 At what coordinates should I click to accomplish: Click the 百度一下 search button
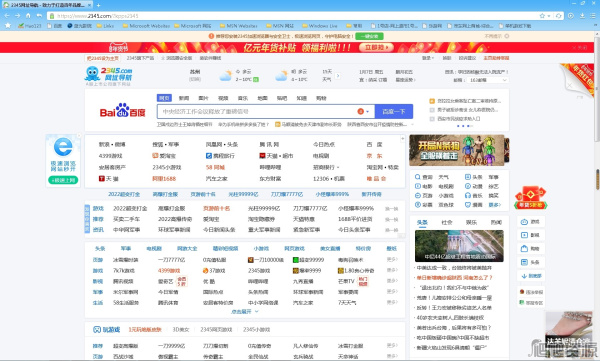click(394, 111)
